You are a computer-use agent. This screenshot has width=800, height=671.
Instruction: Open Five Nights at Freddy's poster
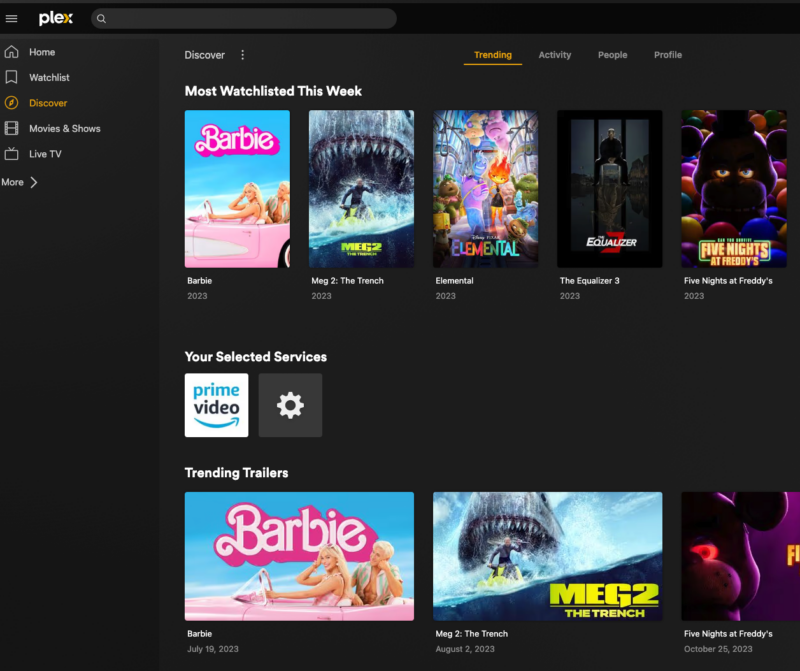(x=734, y=189)
